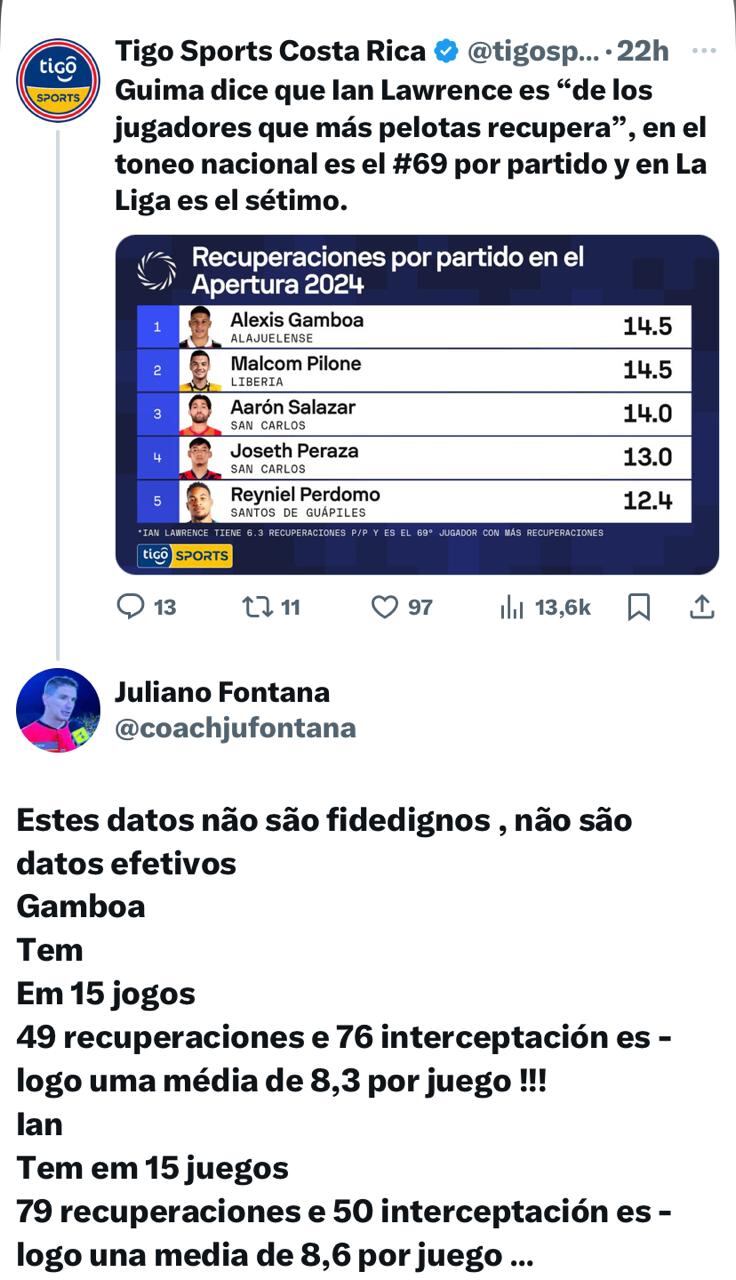Tap the retweet icon
The width and height of the screenshot is (736, 1280).
[x=255, y=606]
